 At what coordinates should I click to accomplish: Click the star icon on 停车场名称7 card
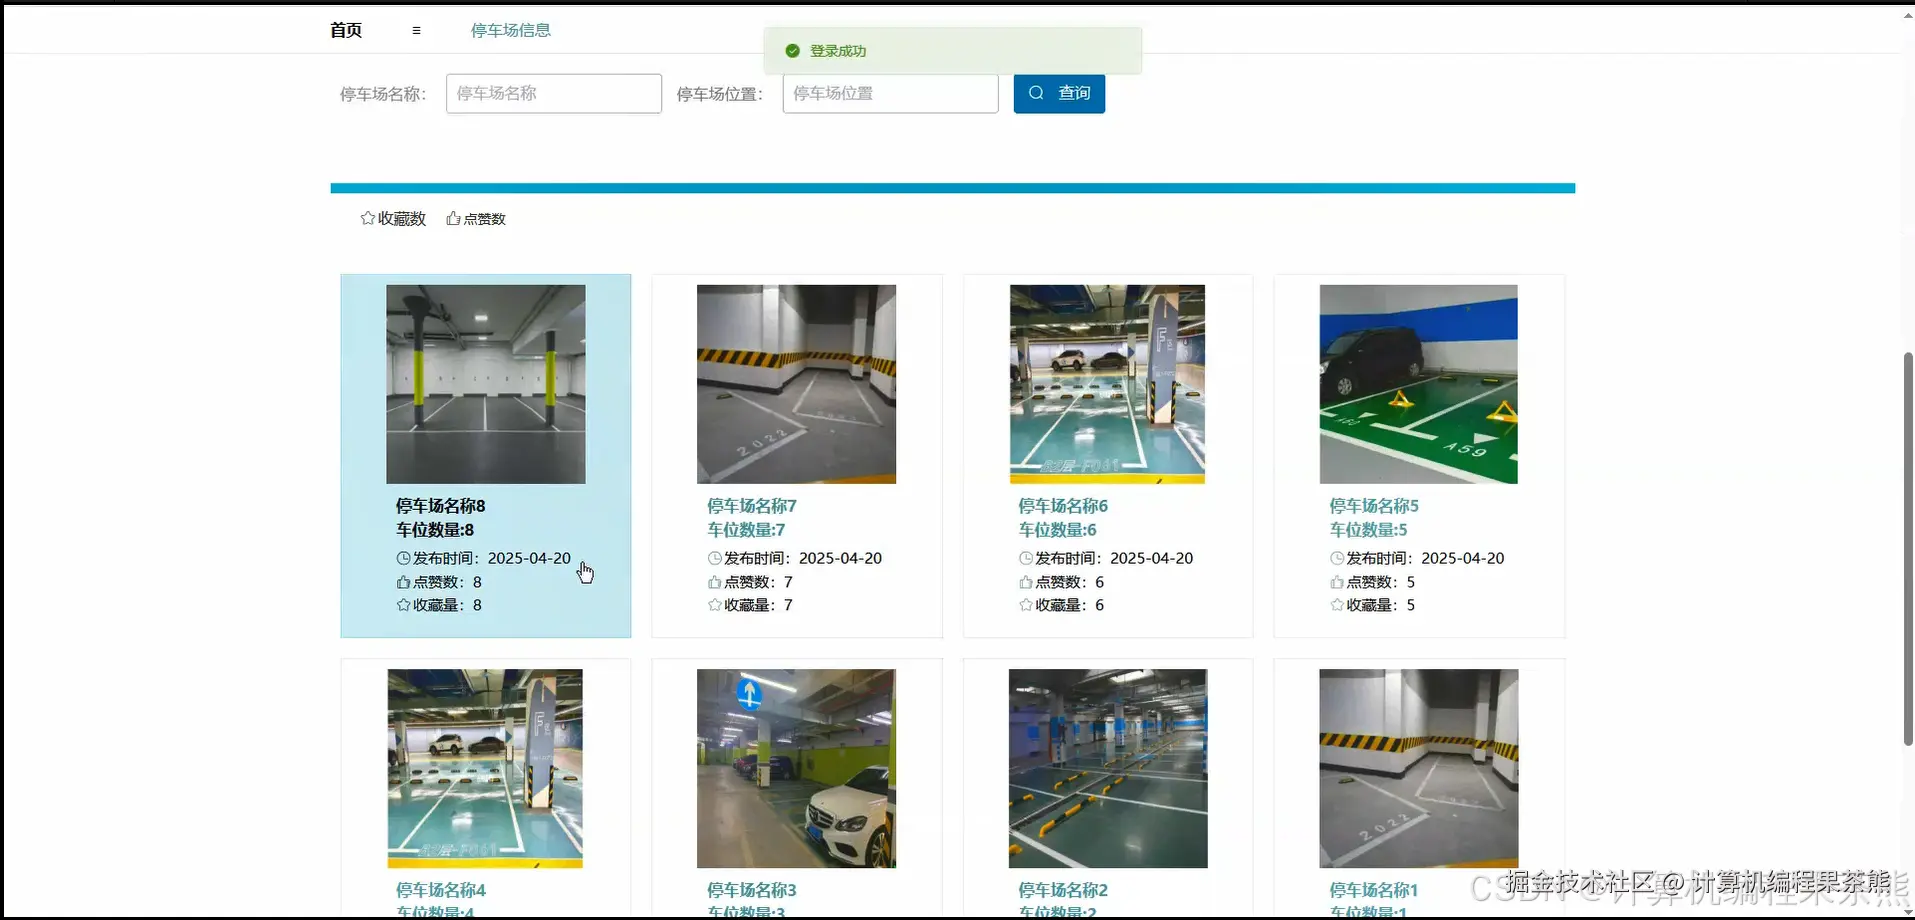714,605
